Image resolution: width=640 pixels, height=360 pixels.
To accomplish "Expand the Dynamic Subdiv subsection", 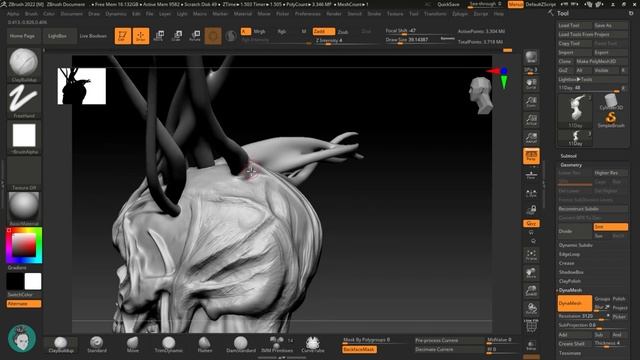I will point(575,245).
